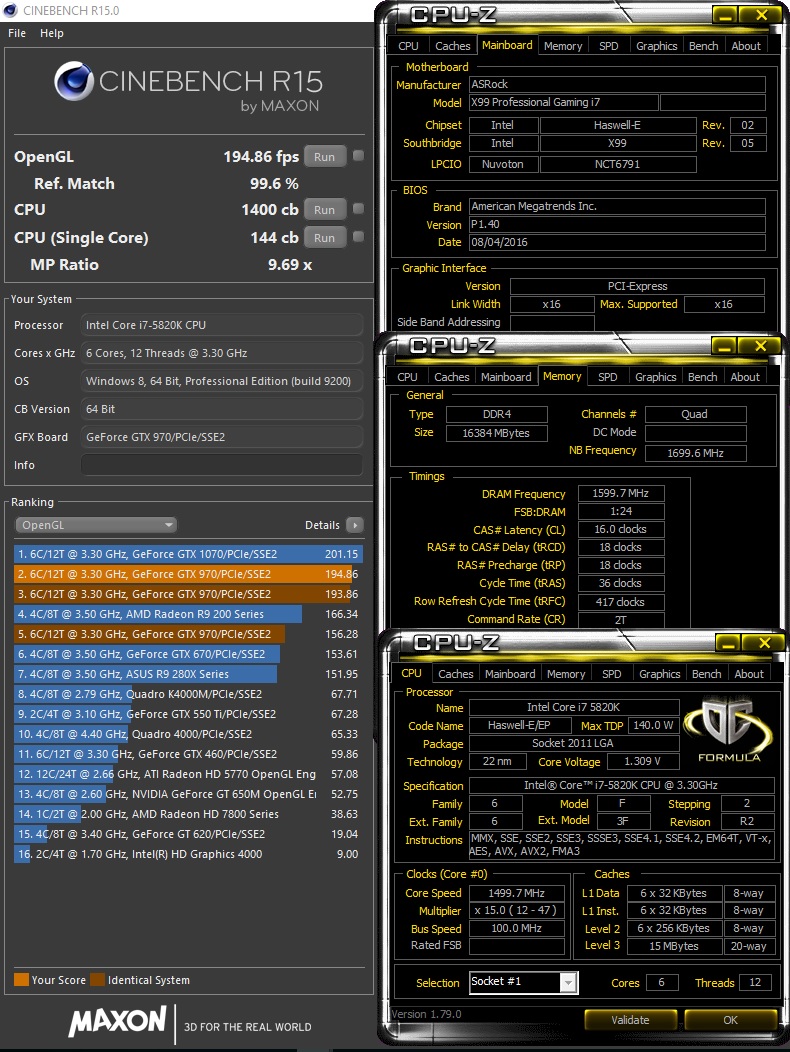Click the Your Score orange legend swatch
The height and width of the screenshot is (1052, 790).
[x=21, y=980]
